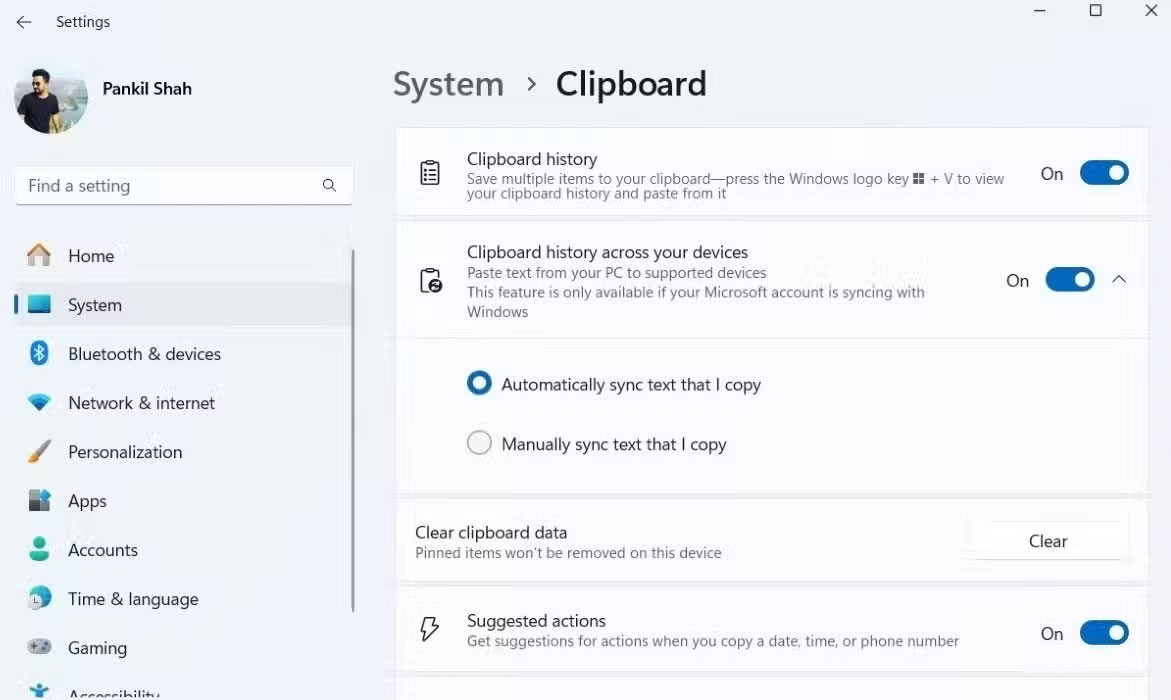Toggle off Clipboard history
The image size is (1171, 700).
[x=1104, y=172]
